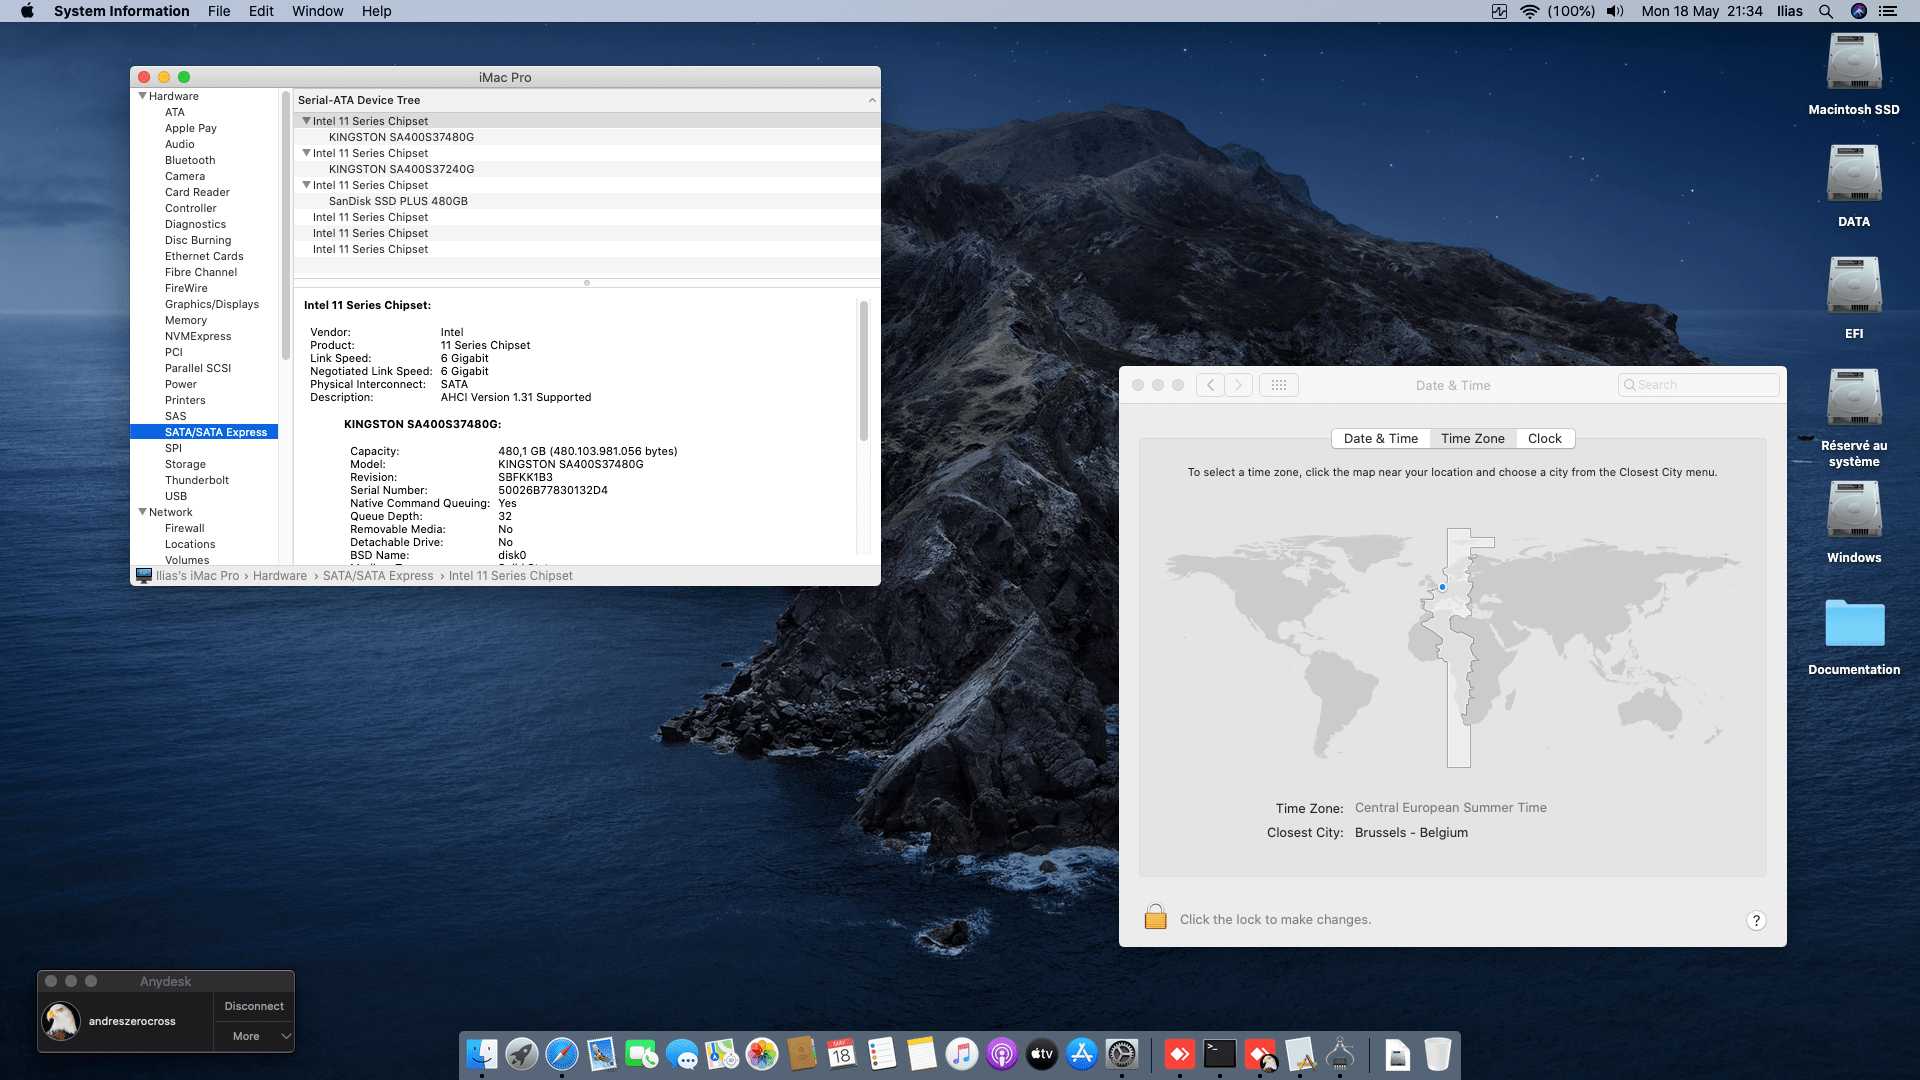Open Reminders from the dock
Image resolution: width=1920 pixels, height=1080 pixels.
point(882,1054)
